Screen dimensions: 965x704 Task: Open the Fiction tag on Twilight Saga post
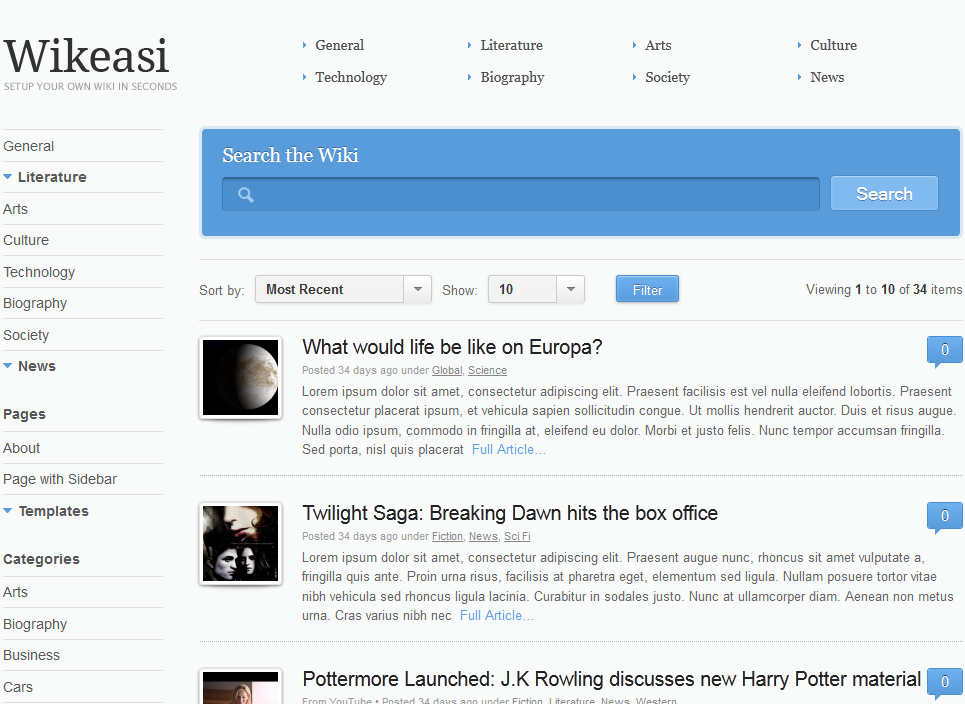(447, 537)
